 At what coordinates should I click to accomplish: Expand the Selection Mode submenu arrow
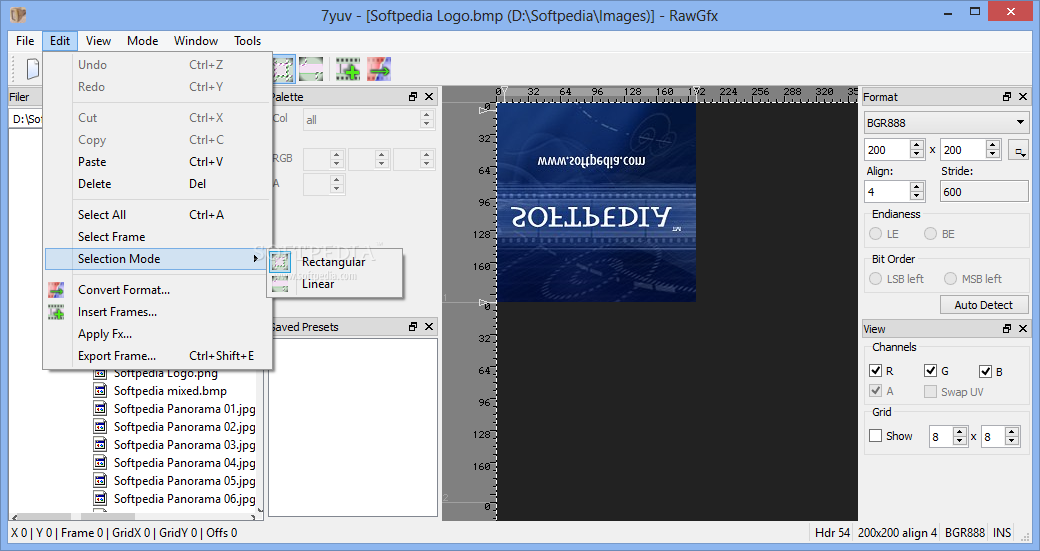coord(255,259)
